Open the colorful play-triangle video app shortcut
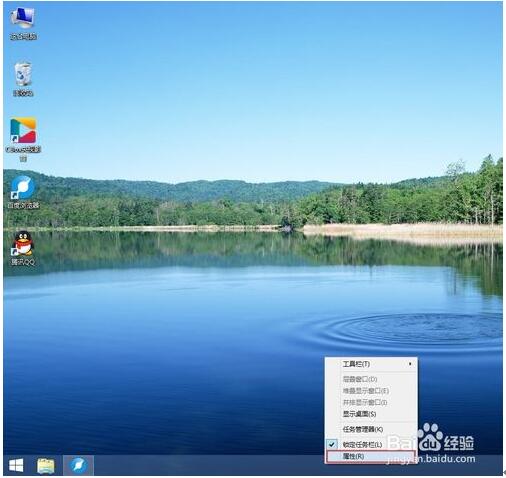 pos(23,138)
